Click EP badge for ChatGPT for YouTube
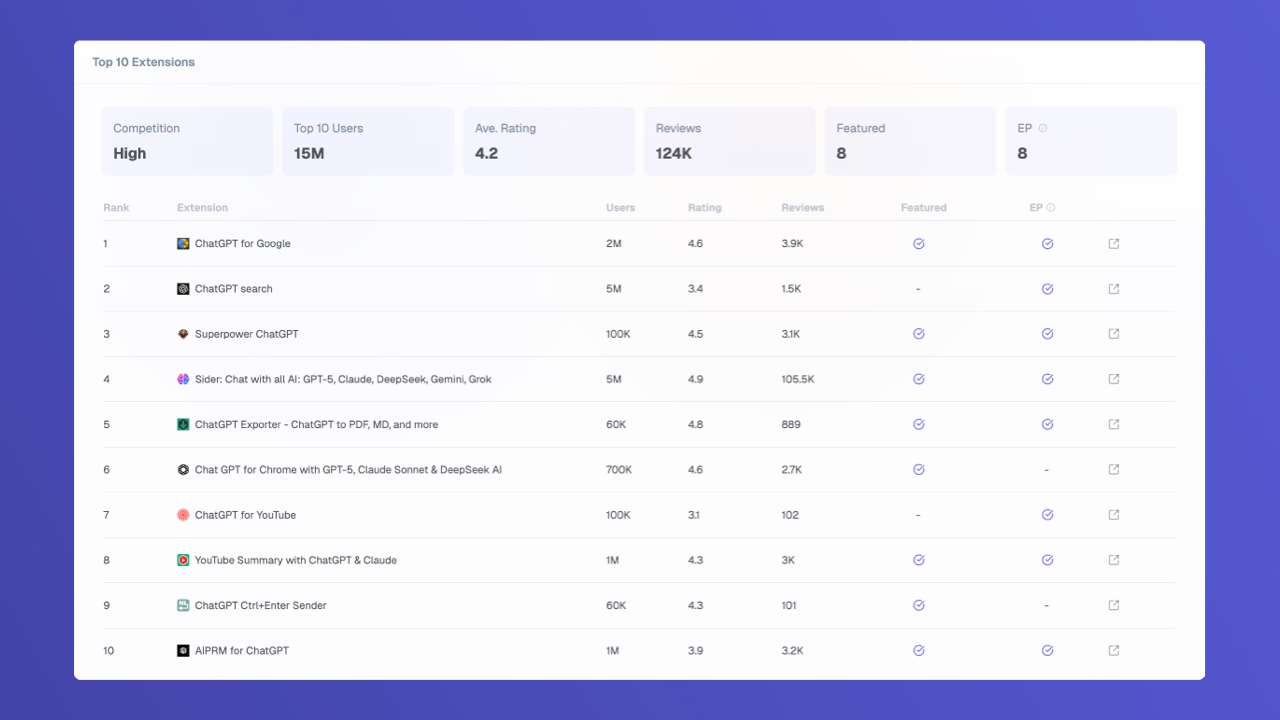 click(1047, 515)
